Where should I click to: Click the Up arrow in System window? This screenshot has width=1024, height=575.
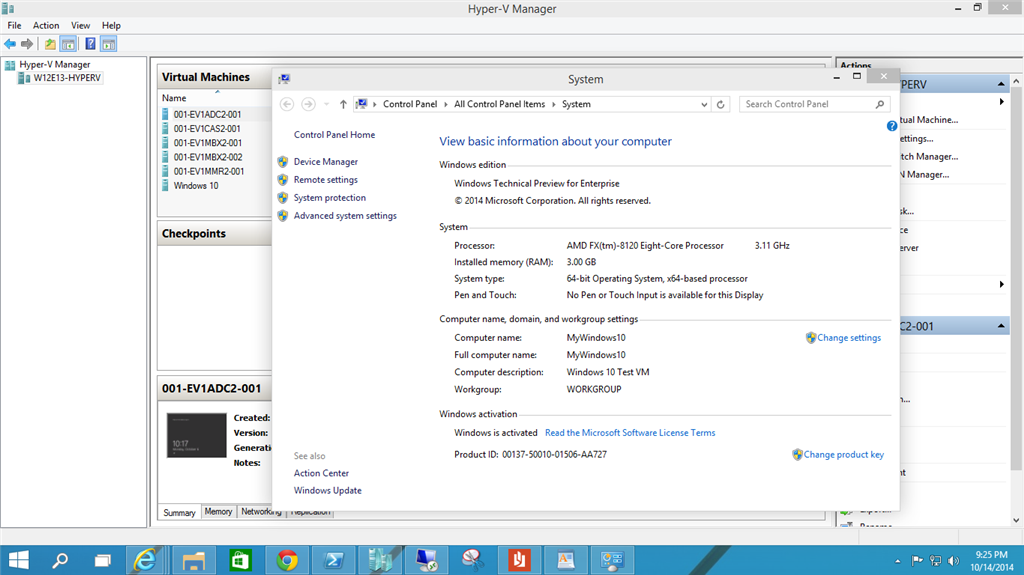(343, 104)
